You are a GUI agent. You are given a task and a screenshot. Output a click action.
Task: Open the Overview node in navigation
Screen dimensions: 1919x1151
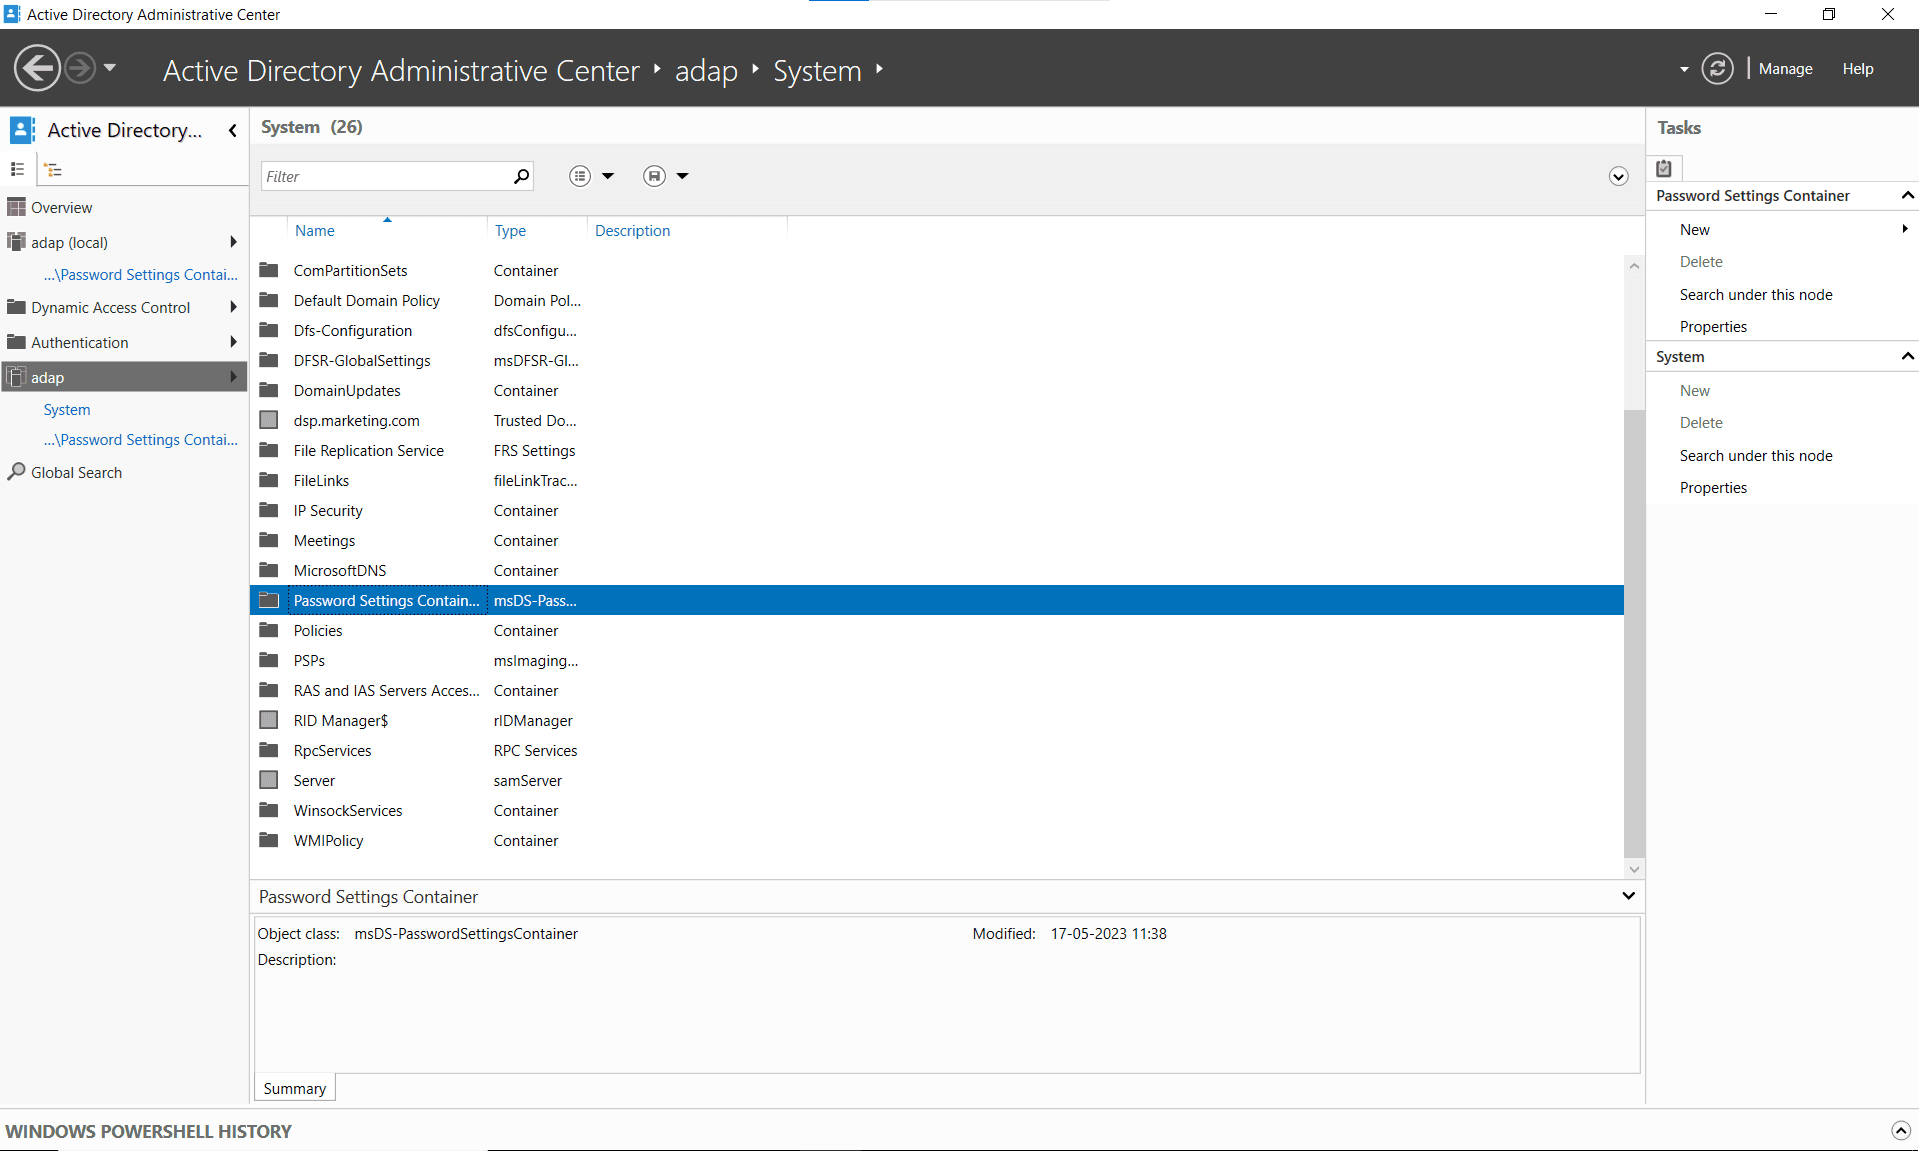[61, 207]
